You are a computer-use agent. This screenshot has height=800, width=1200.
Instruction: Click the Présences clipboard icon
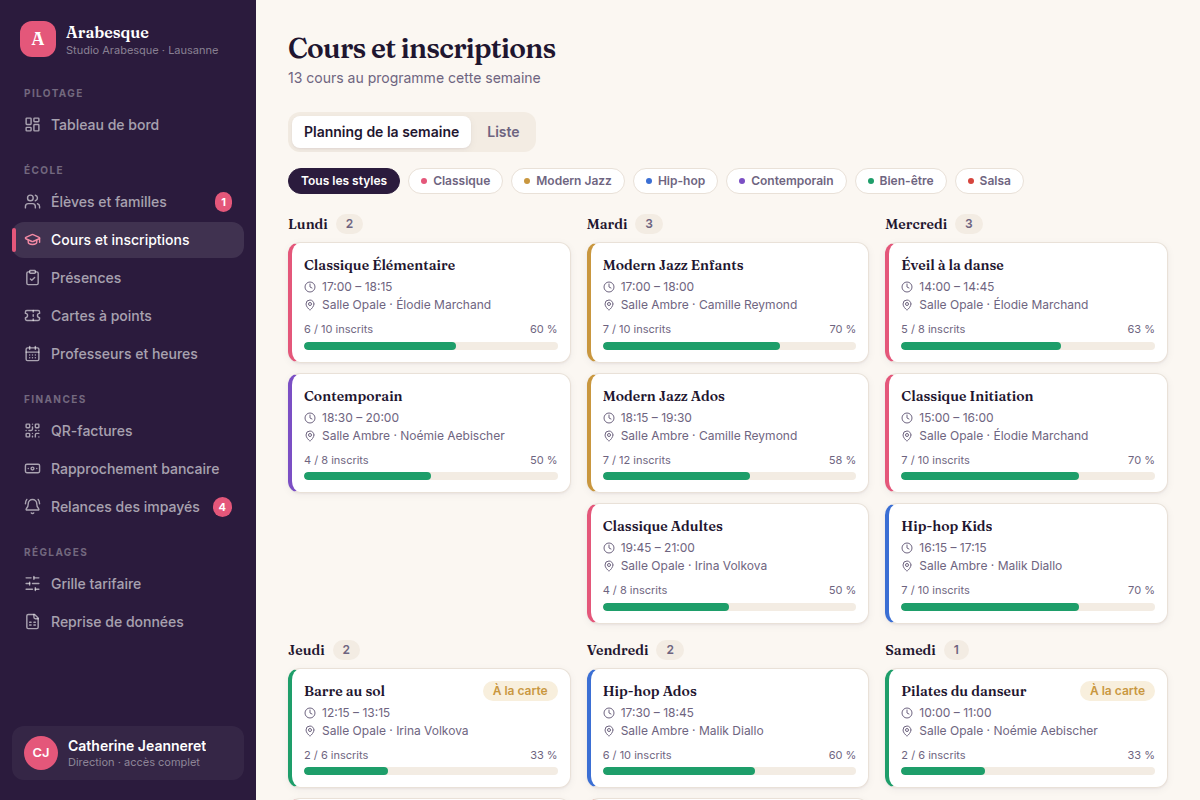[x=32, y=278]
